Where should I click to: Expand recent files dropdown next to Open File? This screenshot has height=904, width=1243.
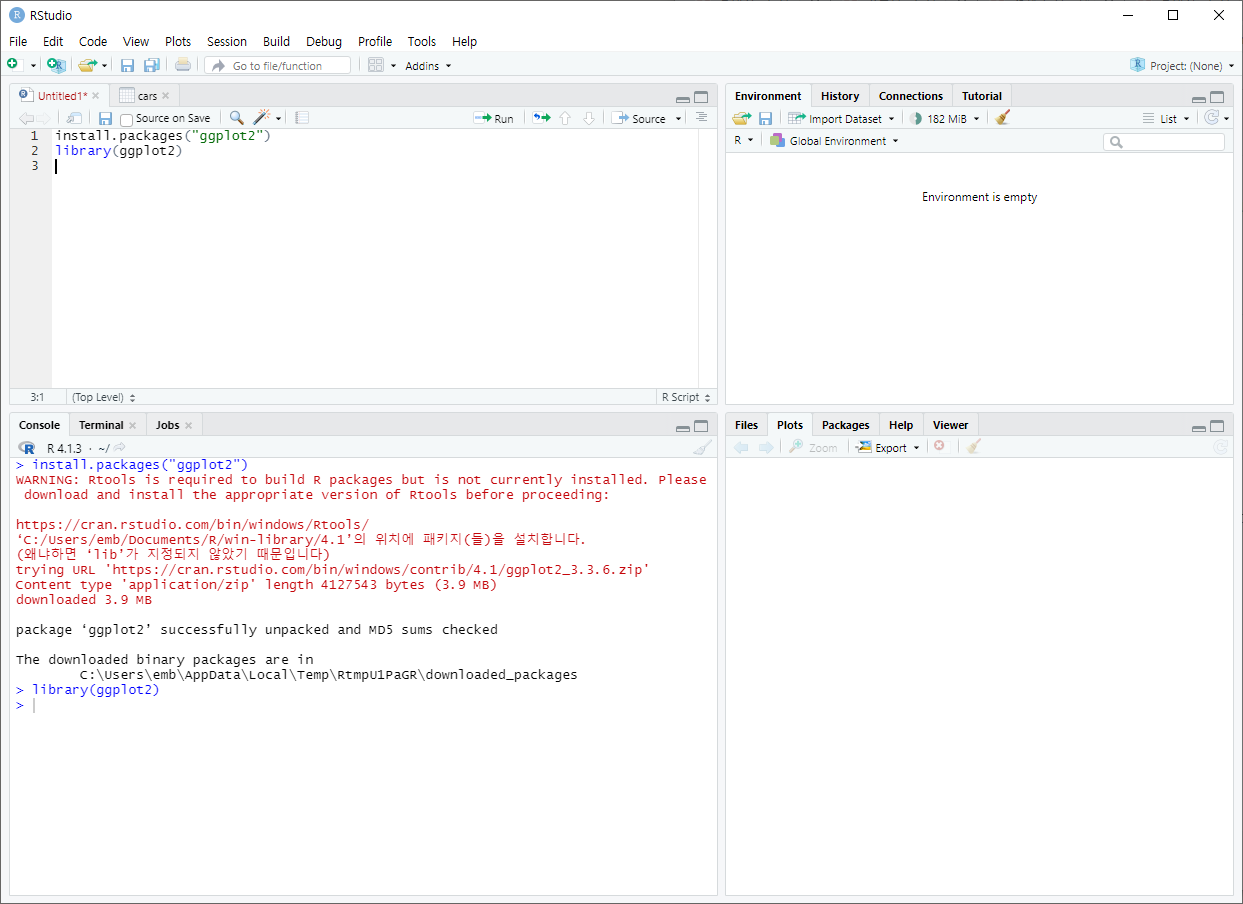104,66
